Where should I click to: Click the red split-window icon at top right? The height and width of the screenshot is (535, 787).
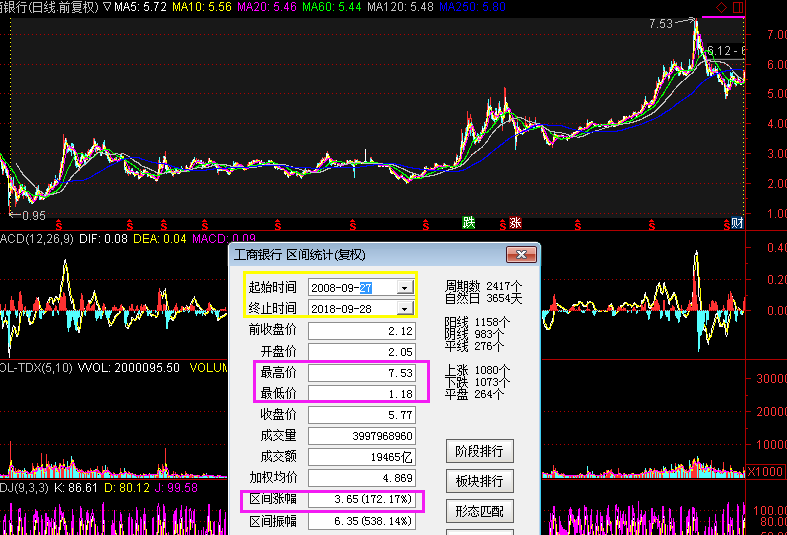738,8
